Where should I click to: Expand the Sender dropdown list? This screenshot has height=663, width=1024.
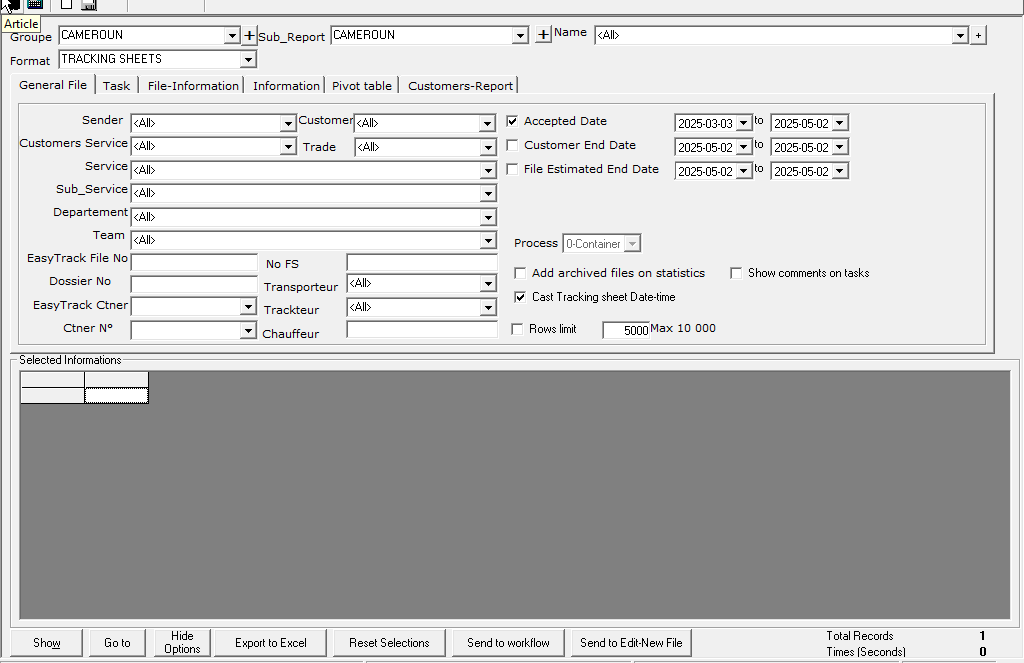[288, 124]
